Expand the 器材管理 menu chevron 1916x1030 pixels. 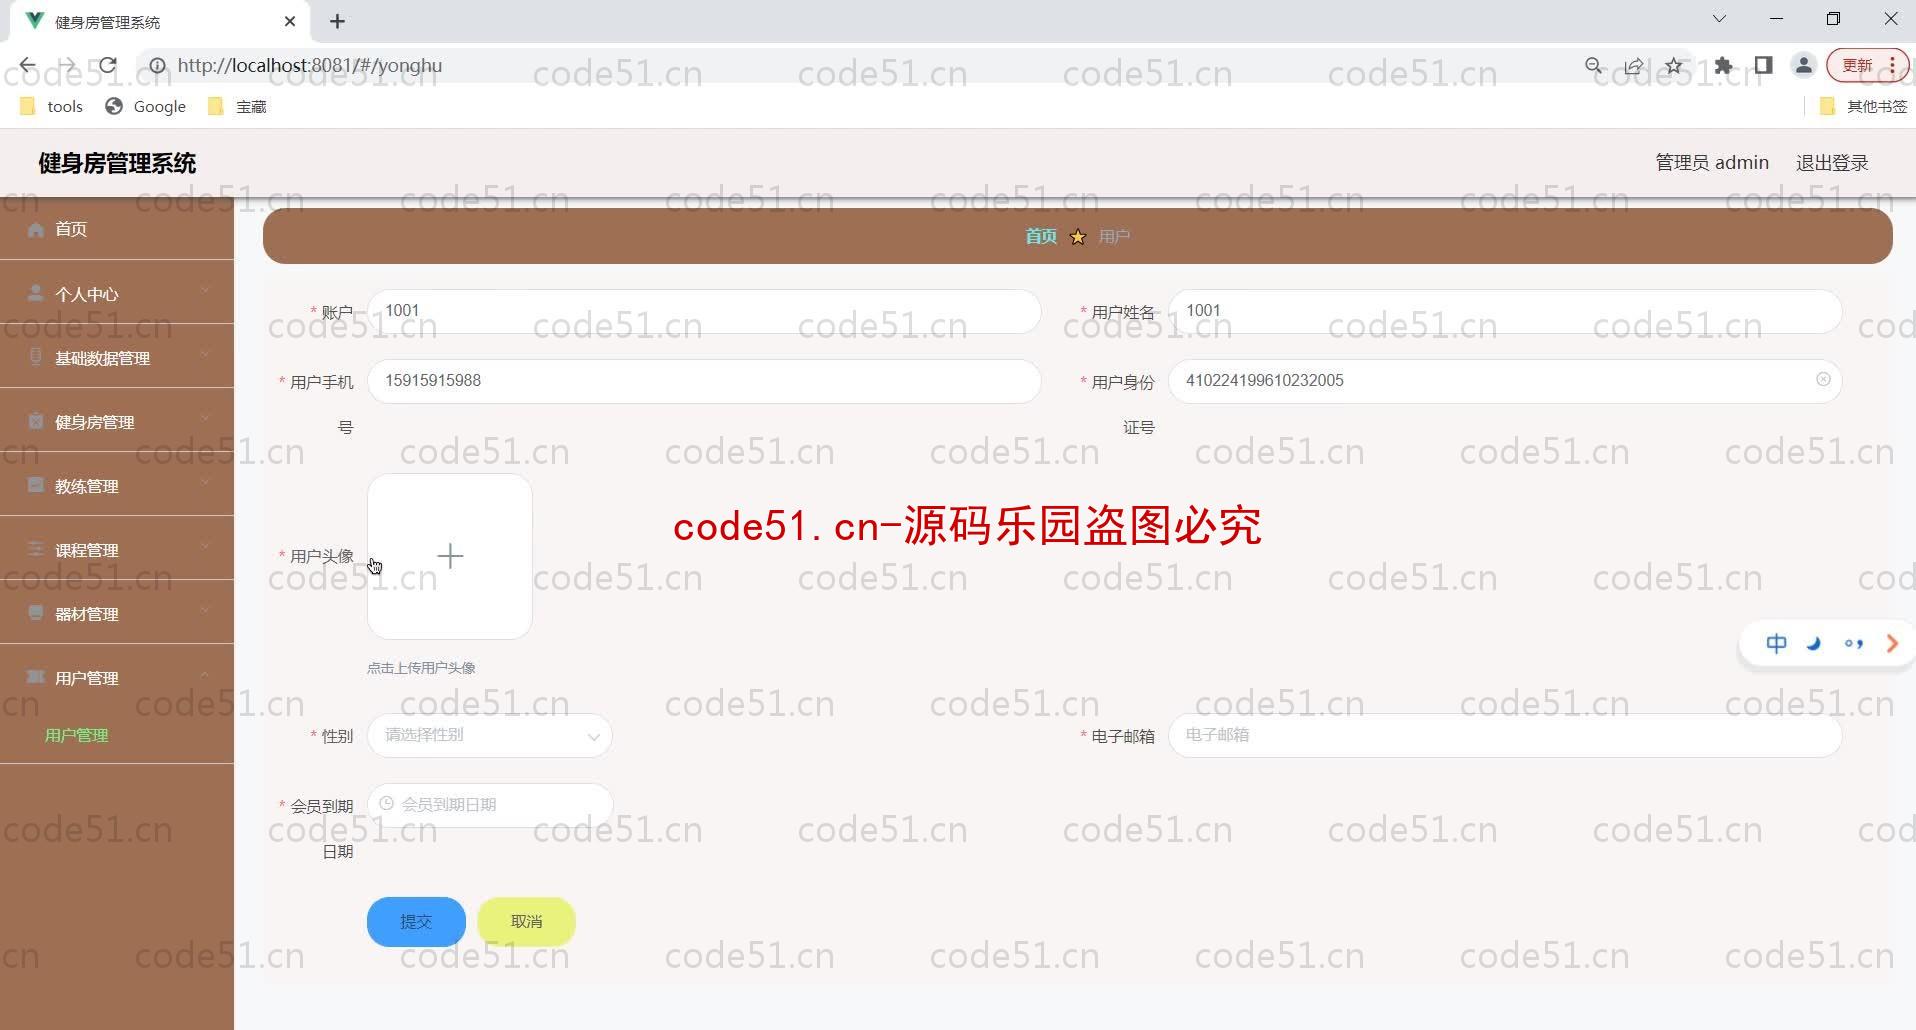(x=205, y=610)
